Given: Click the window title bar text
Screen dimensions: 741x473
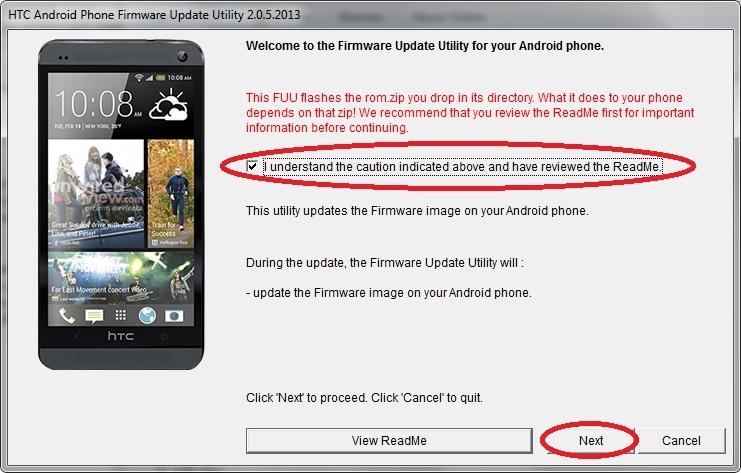Looking at the screenshot, I should pyautogui.click(x=154, y=15).
